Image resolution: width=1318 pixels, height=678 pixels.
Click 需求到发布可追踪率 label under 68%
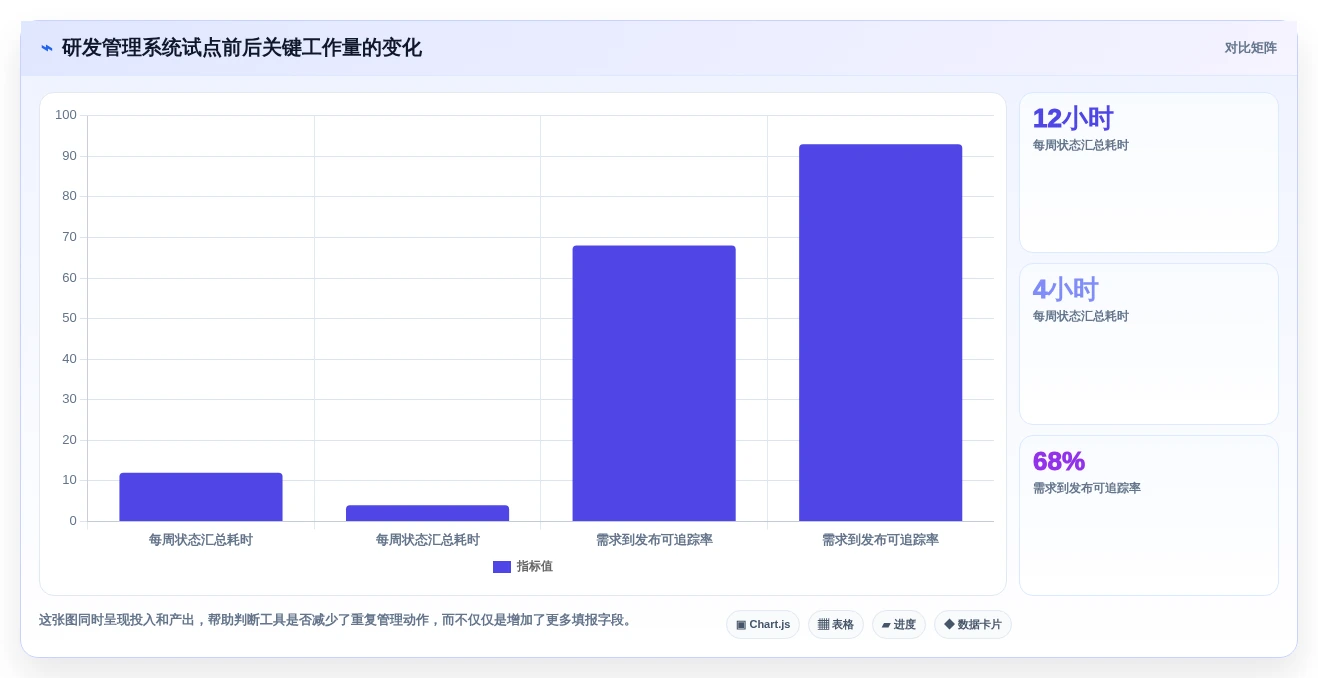click(x=1087, y=489)
